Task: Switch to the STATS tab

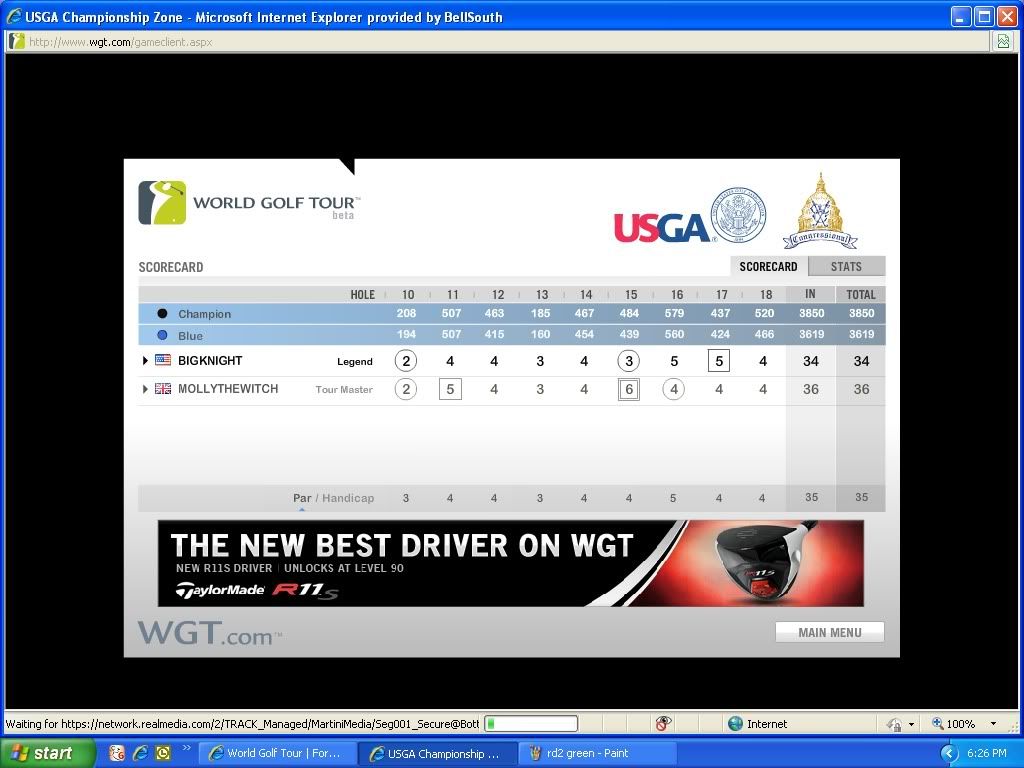Action: point(846,267)
